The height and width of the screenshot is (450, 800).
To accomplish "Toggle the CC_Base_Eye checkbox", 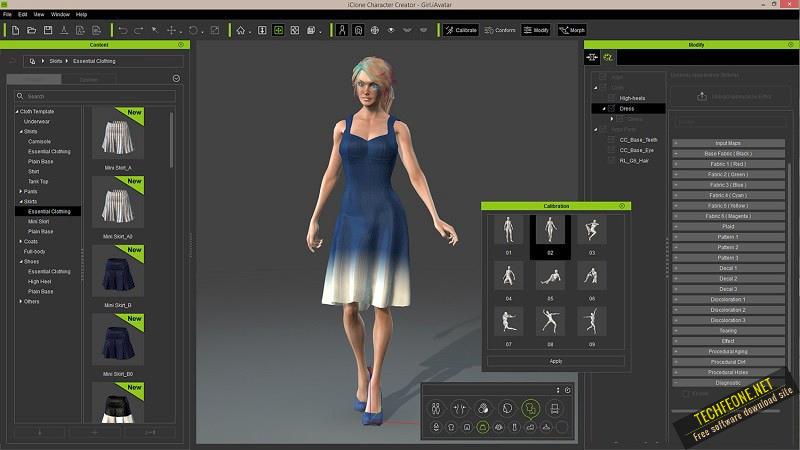I will [611, 150].
